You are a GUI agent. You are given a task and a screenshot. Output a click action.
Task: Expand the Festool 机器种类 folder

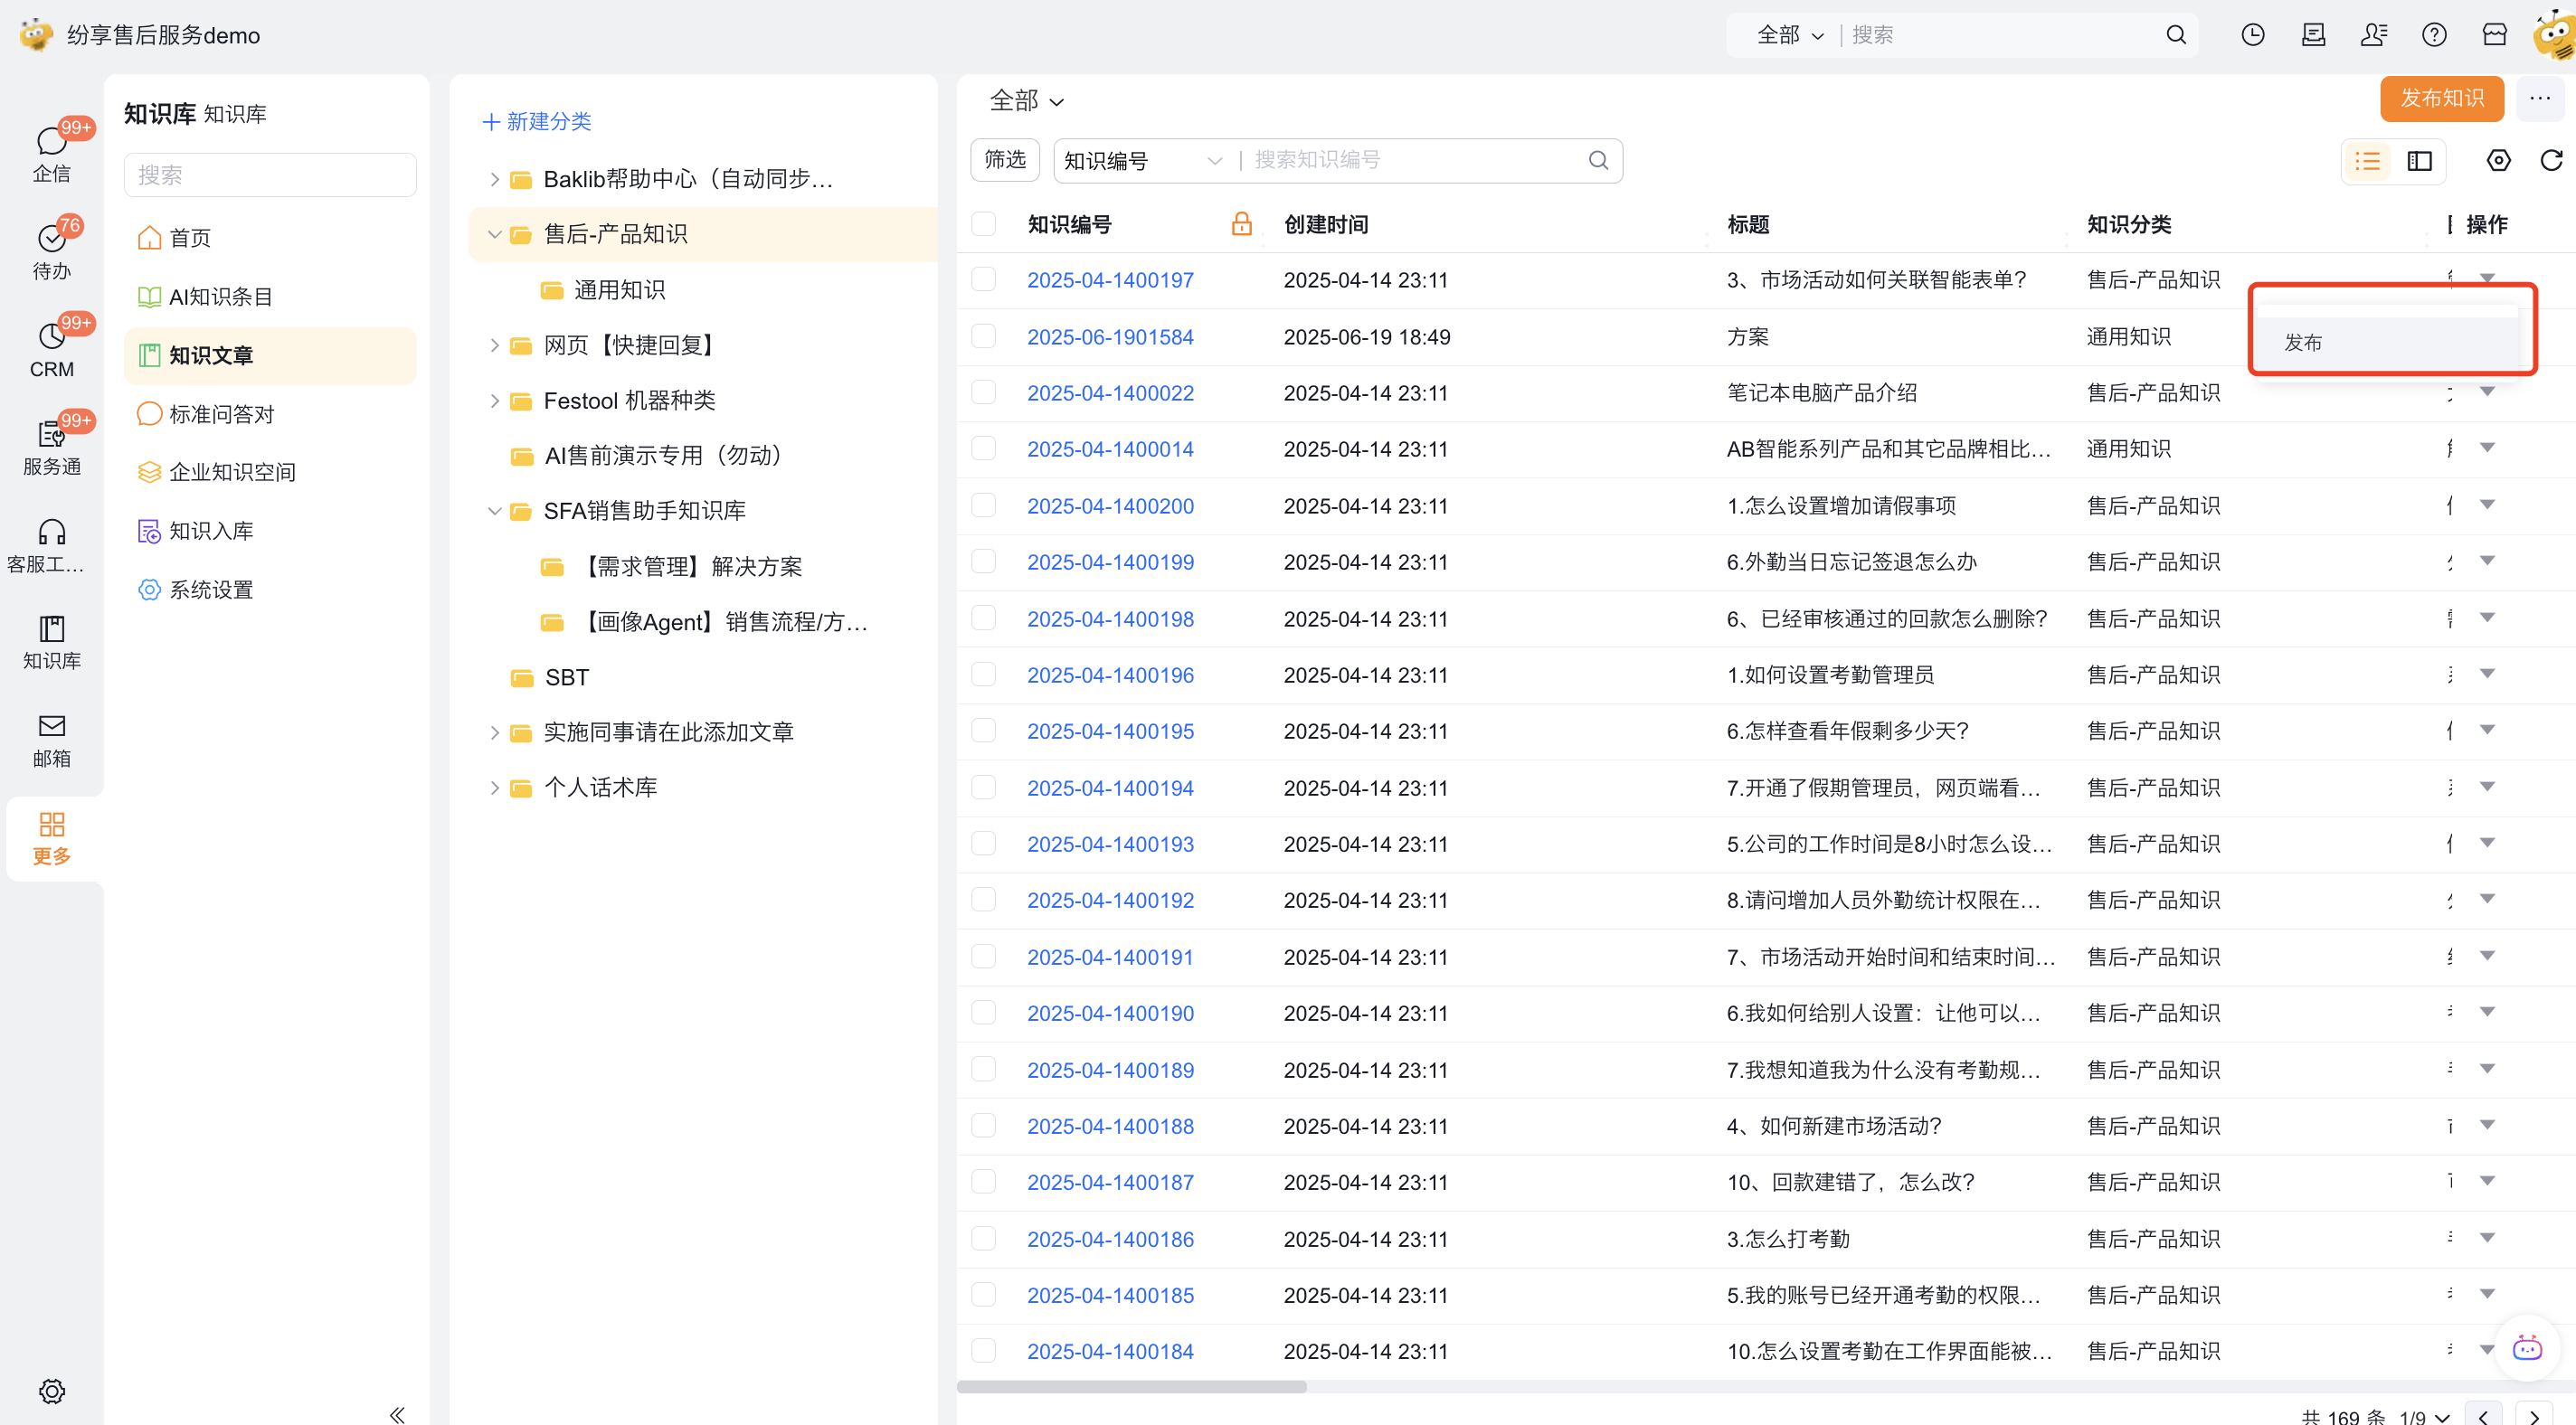coord(494,401)
